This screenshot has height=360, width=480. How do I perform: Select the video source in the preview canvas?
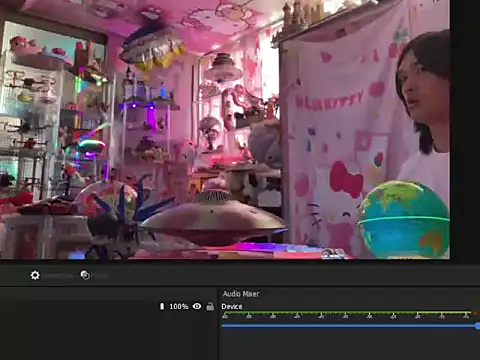(225, 129)
